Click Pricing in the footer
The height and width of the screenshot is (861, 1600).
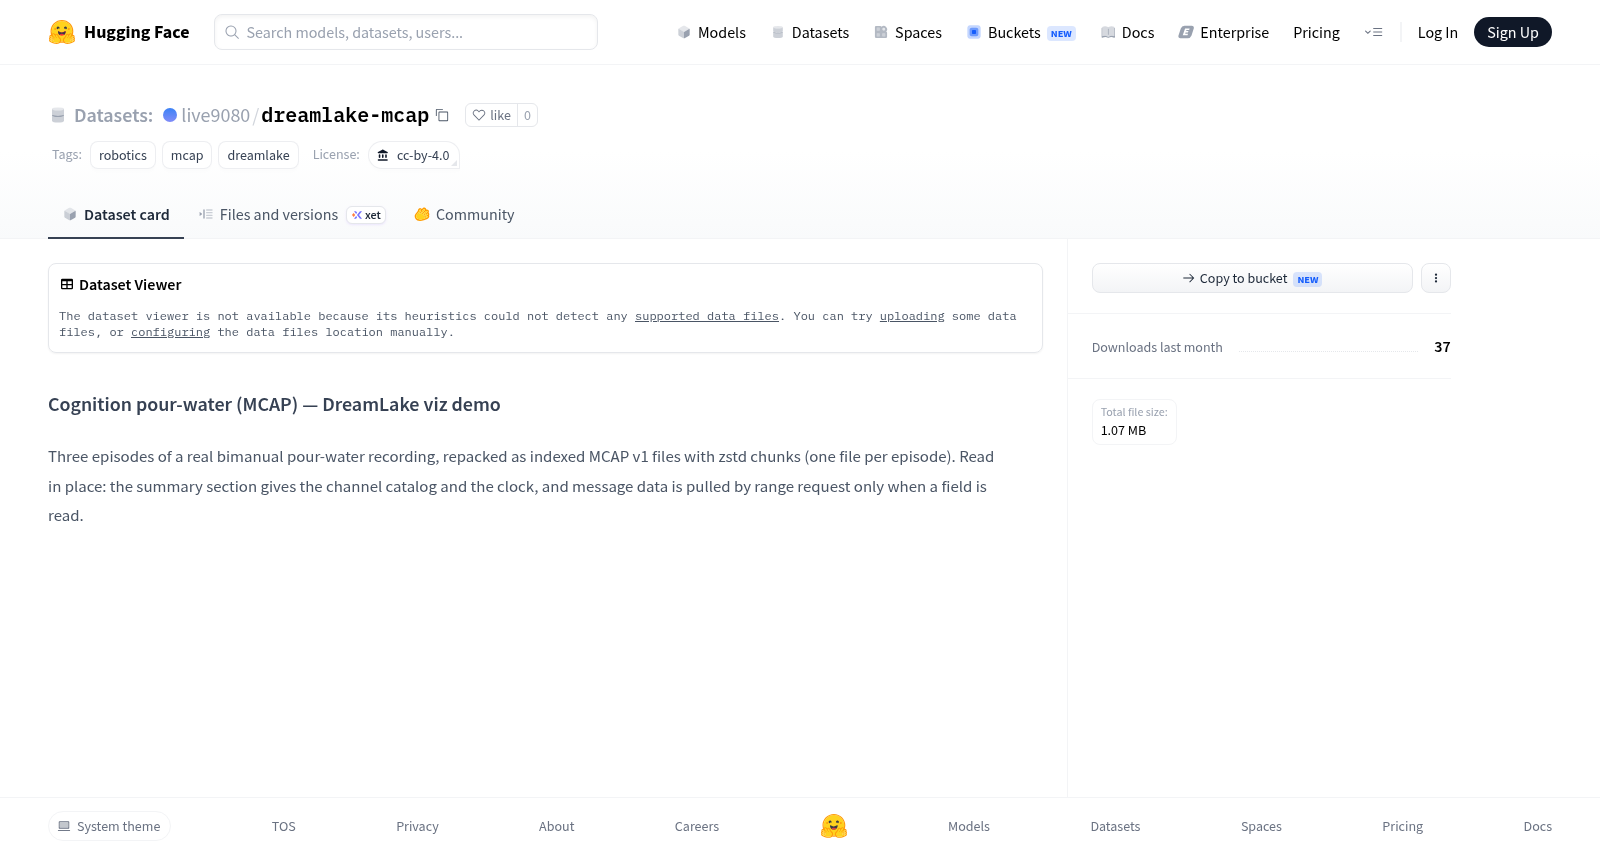pyautogui.click(x=1402, y=826)
